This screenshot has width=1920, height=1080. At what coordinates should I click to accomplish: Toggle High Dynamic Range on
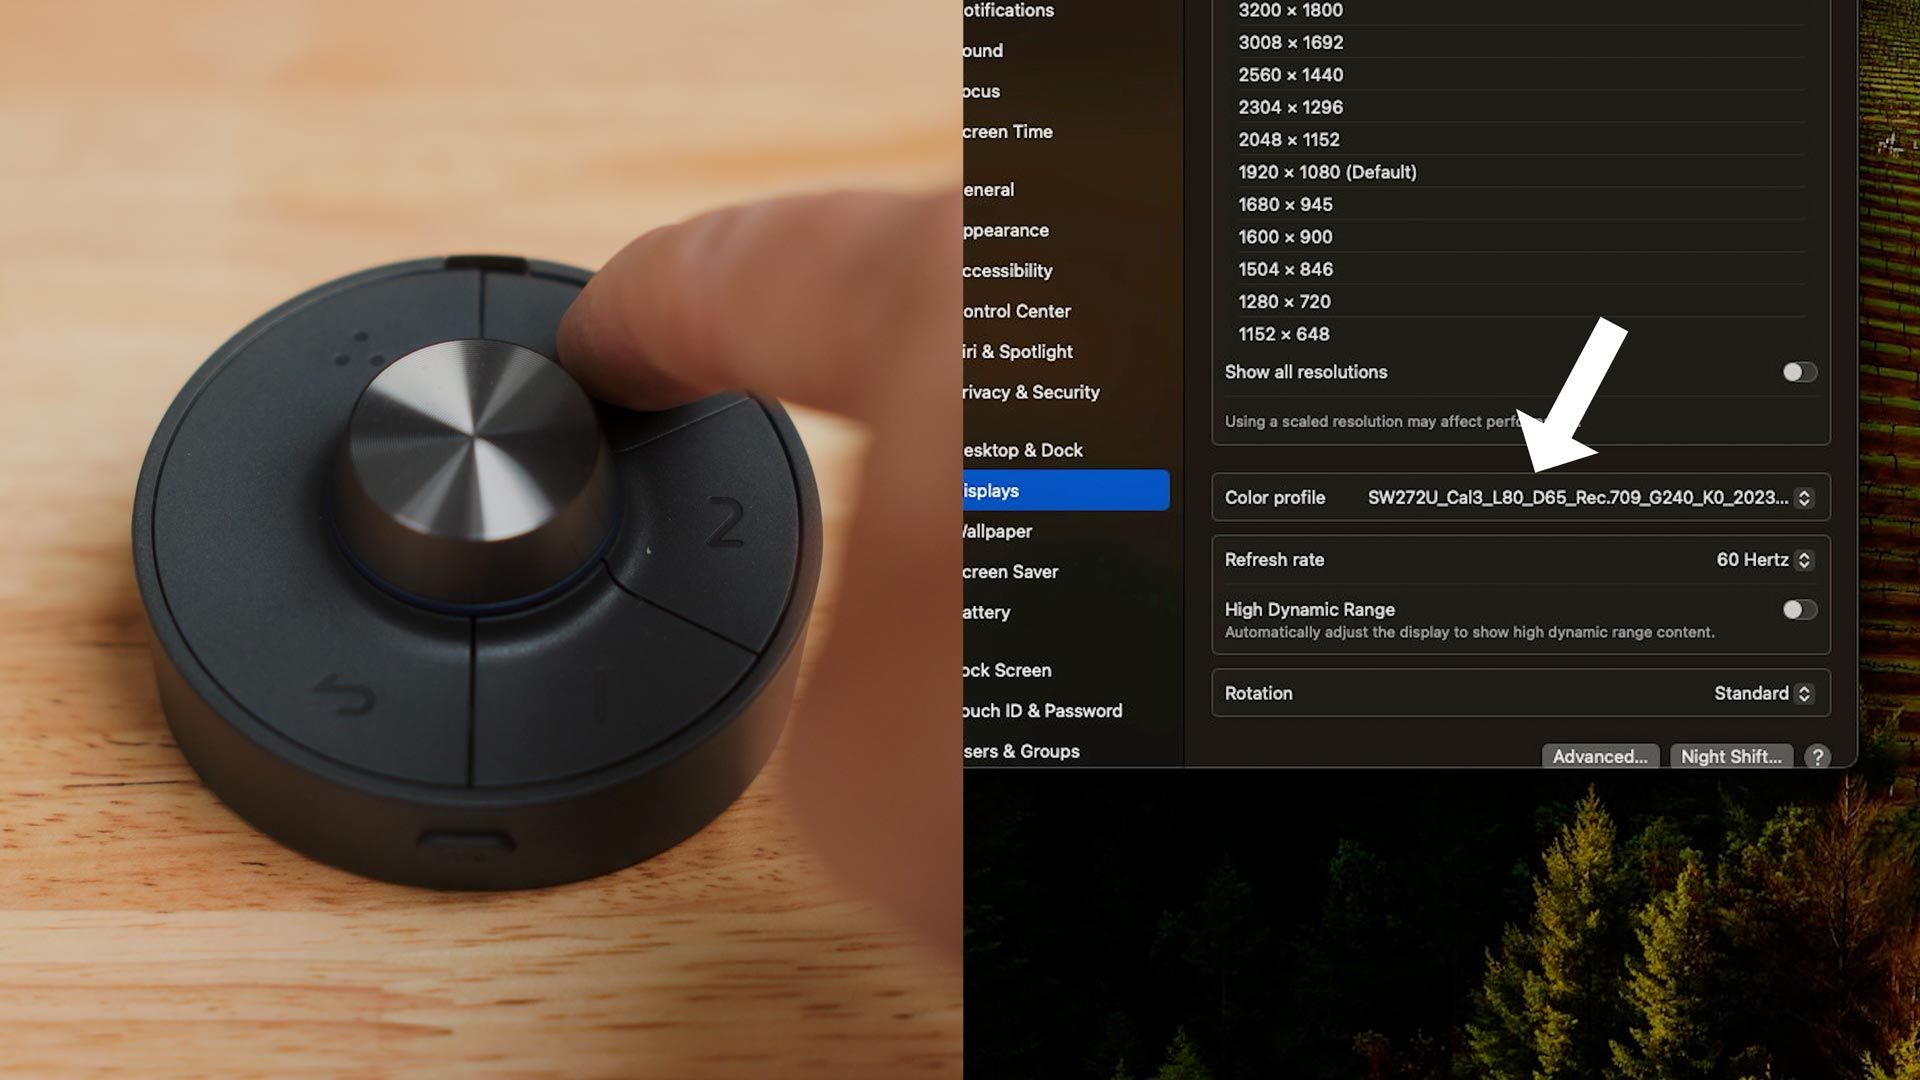pos(1798,608)
